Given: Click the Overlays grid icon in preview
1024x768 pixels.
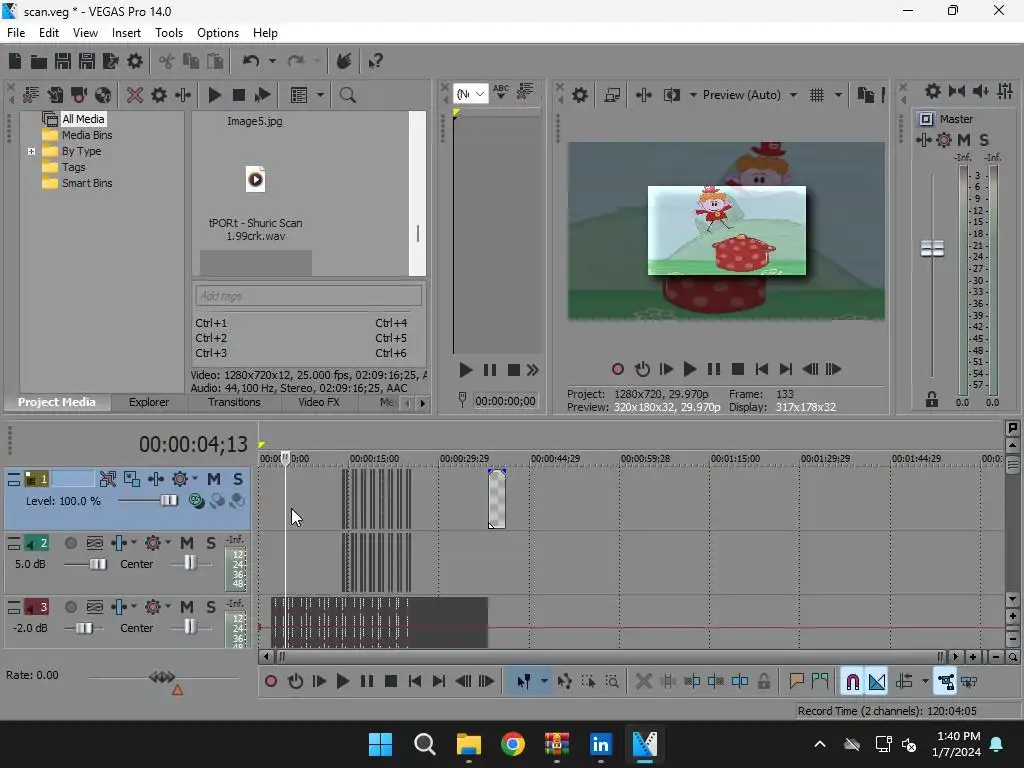Looking at the screenshot, I should (x=816, y=95).
